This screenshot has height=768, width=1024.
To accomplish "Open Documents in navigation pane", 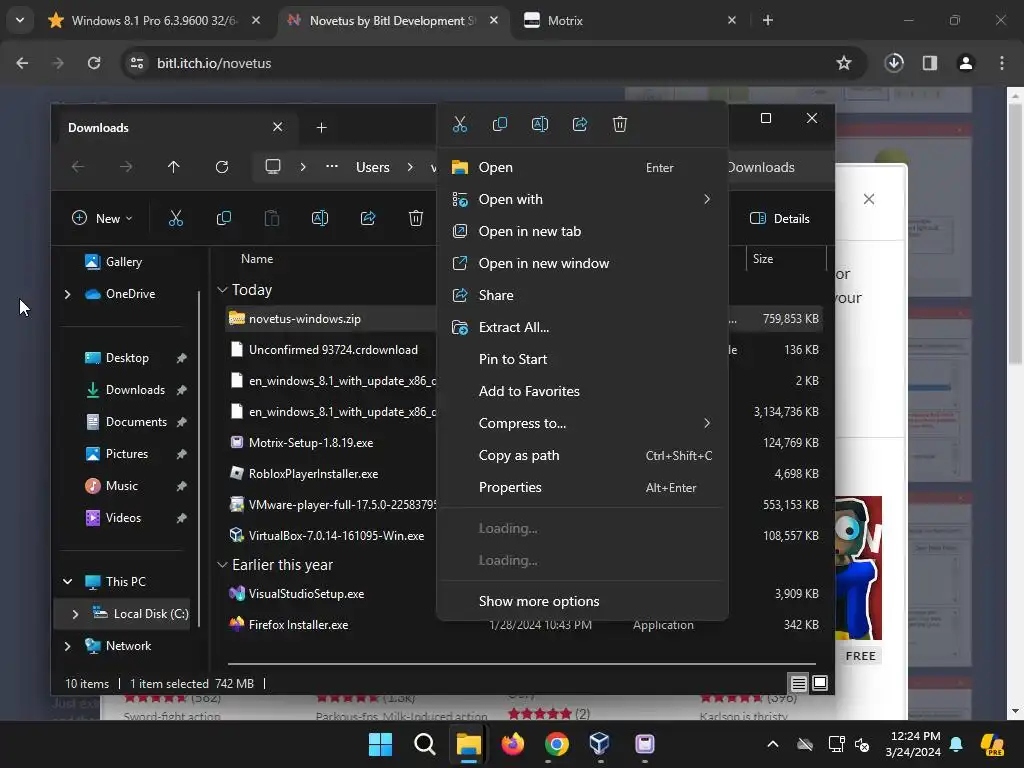I will [136, 422].
